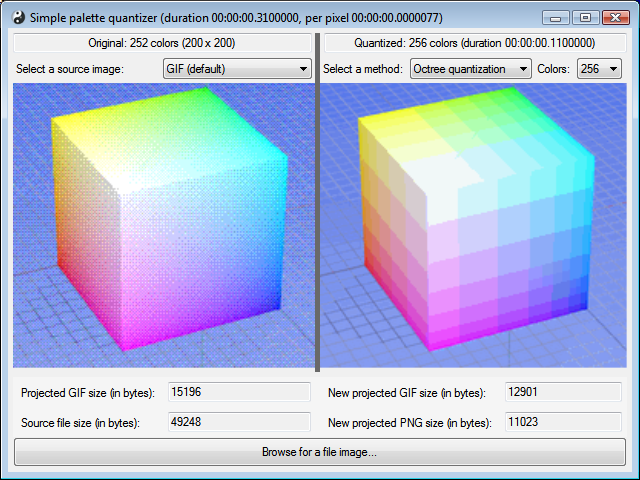Click the Quantized: 256 colors header bar

point(475,43)
